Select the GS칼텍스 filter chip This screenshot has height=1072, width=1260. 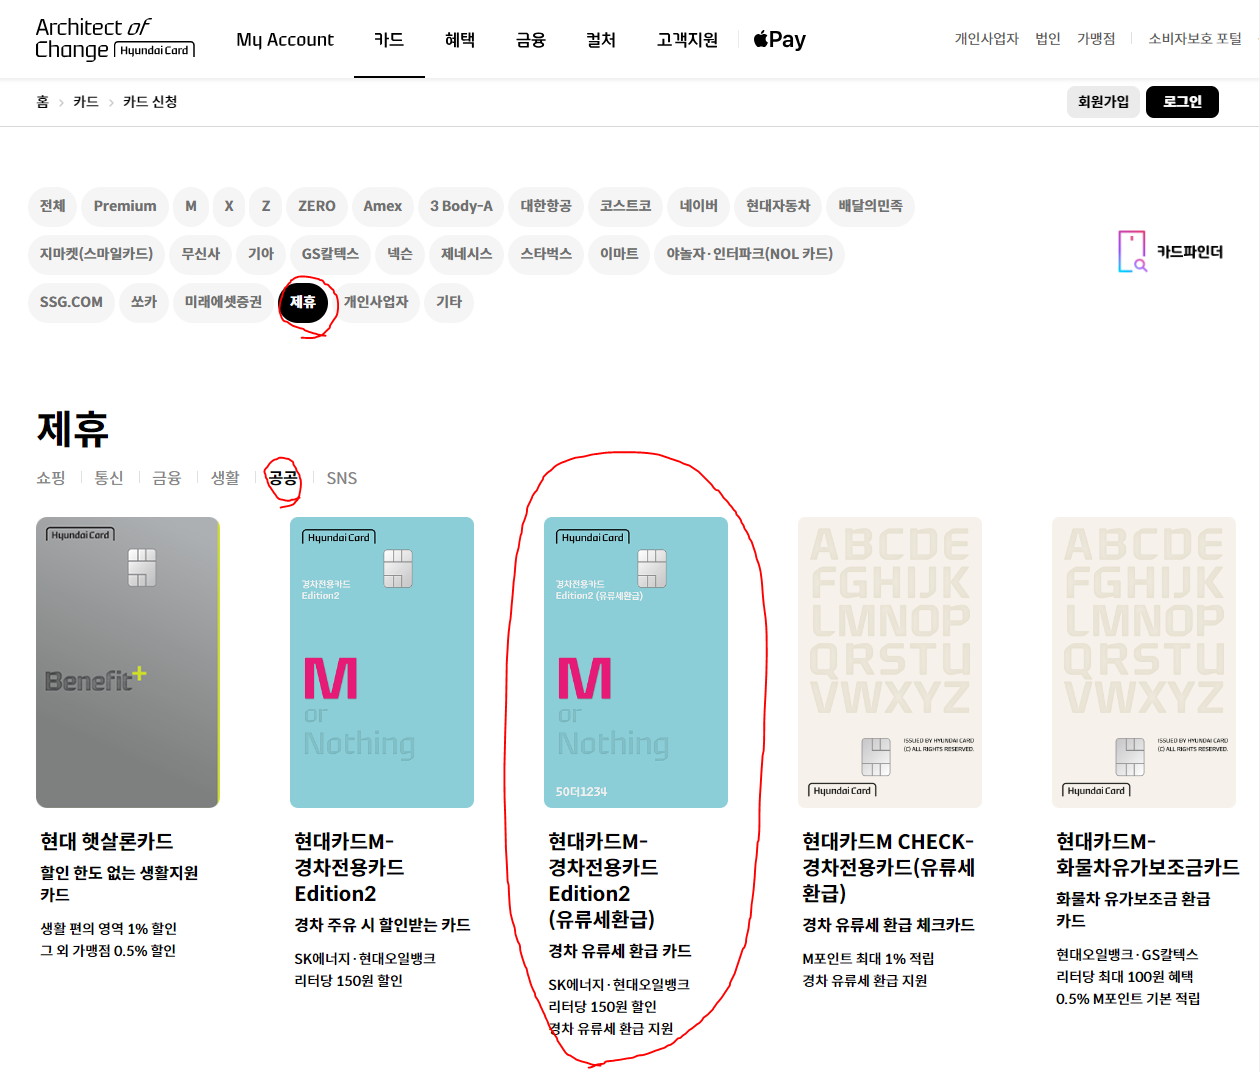[330, 254]
